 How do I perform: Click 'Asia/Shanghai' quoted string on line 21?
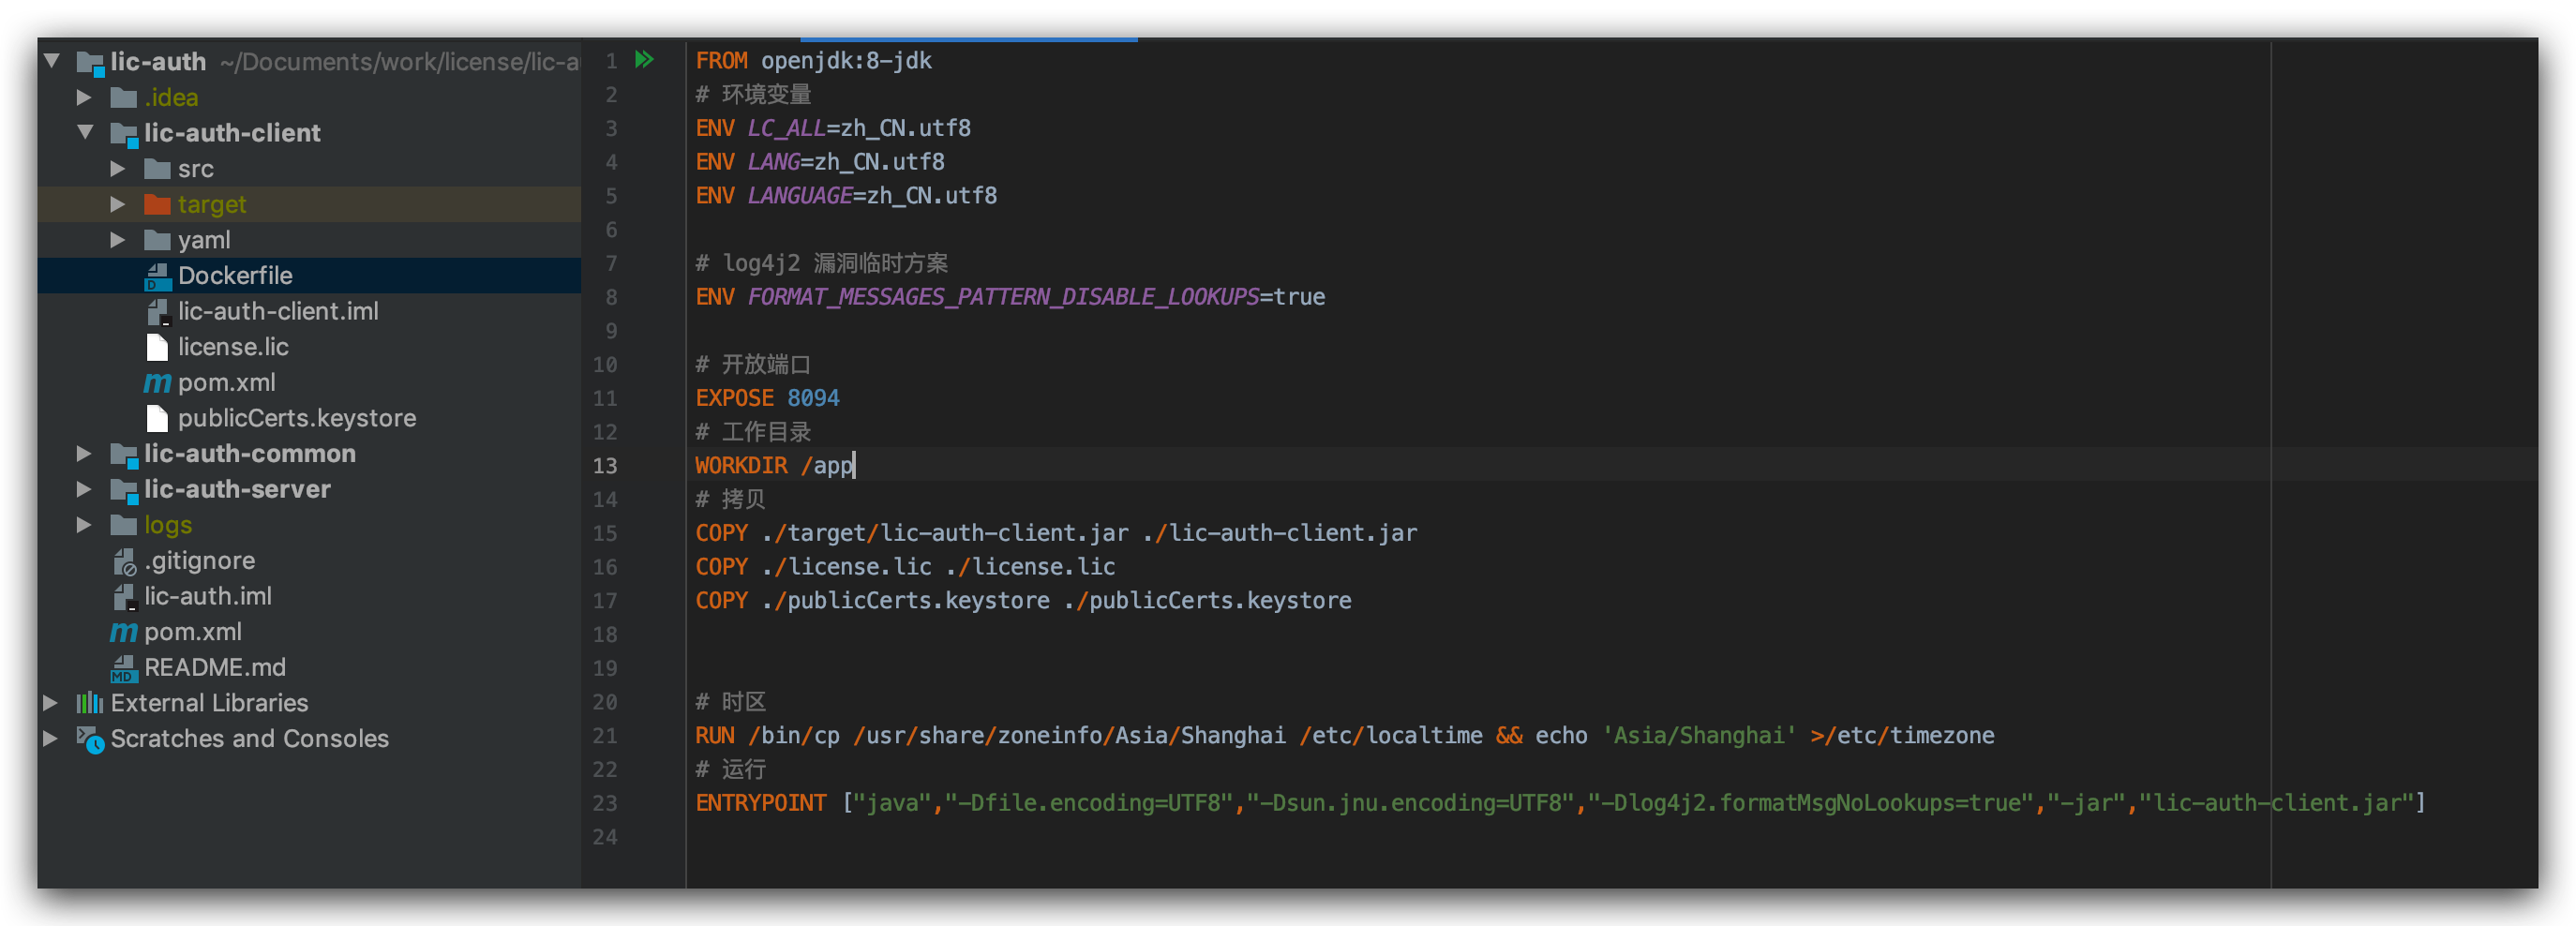coord(1699,736)
